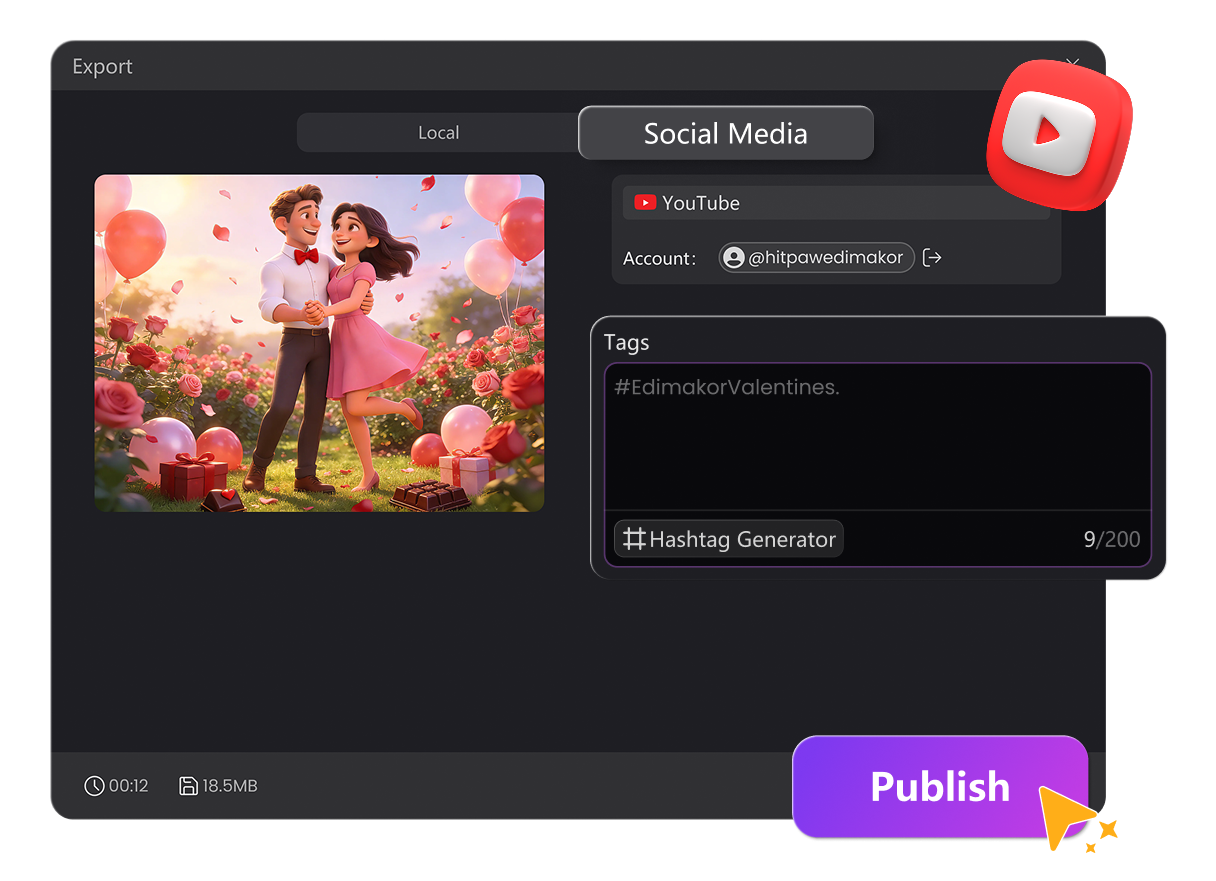Click the hashtag icon on Hashtag Generator
Screen dimensions: 1216x881
click(x=634, y=538)
